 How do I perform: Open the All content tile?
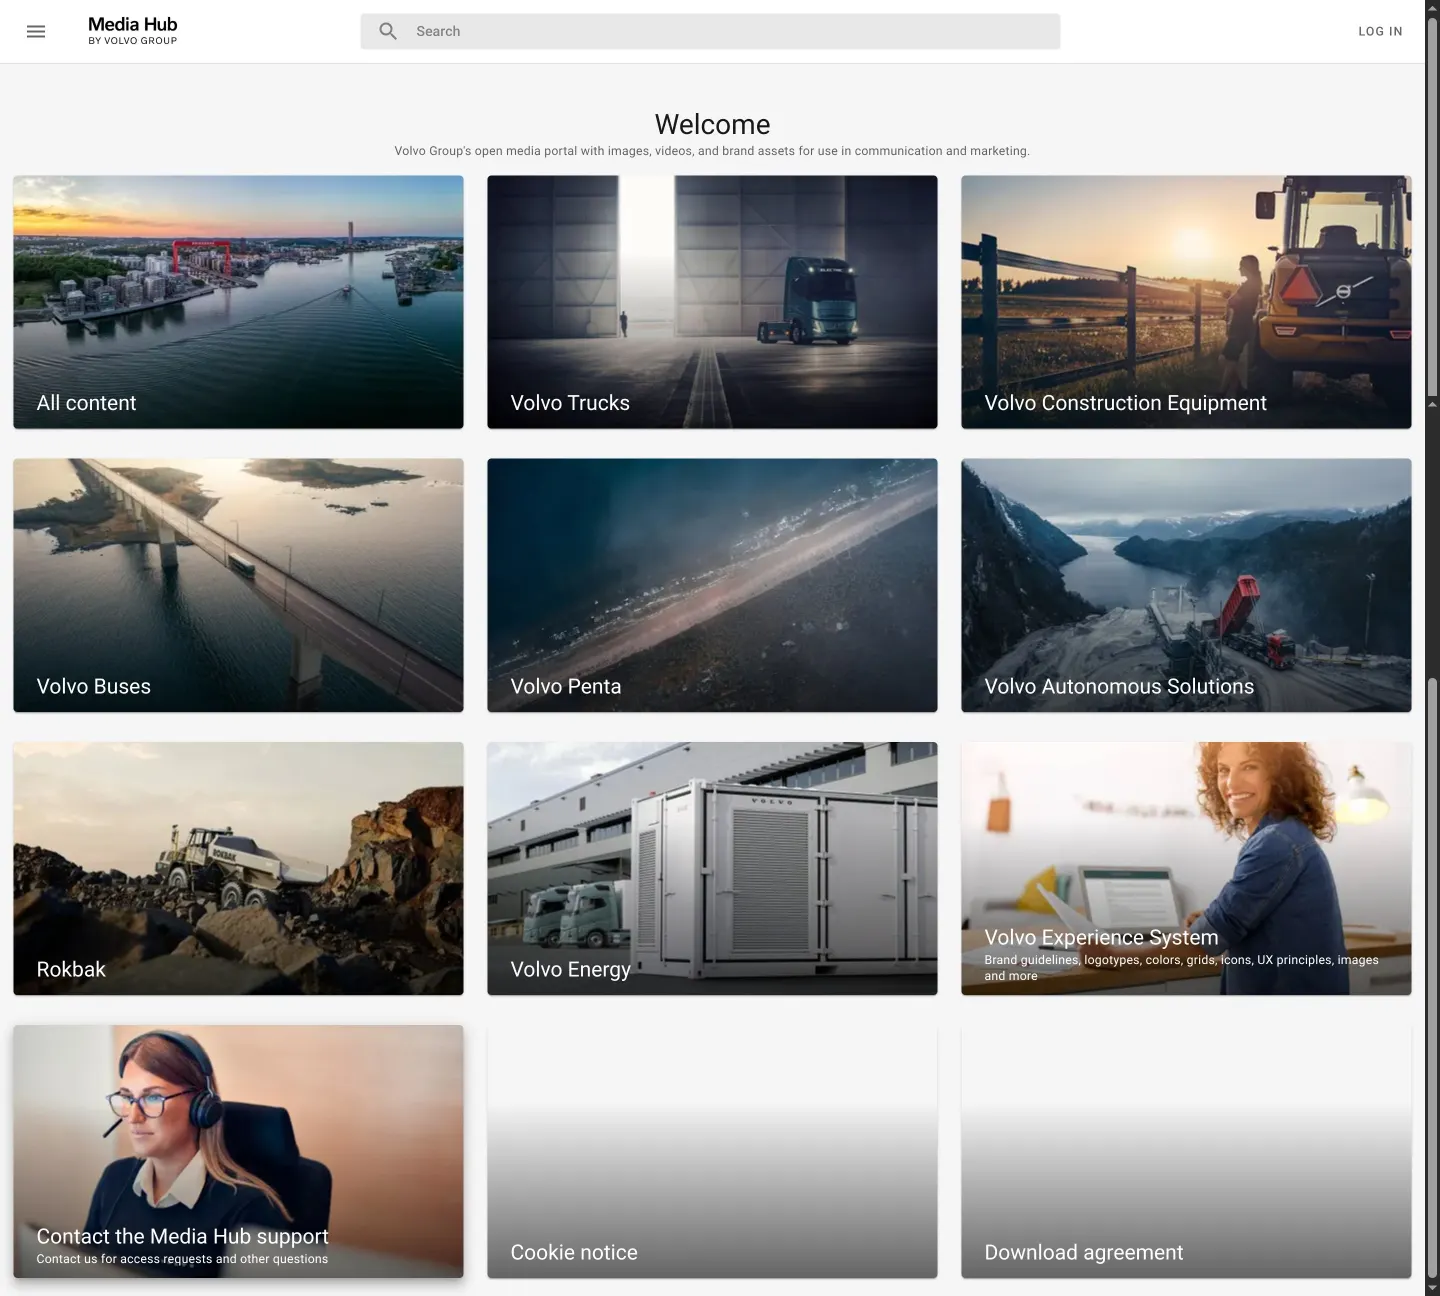click(x=238, y=302)
